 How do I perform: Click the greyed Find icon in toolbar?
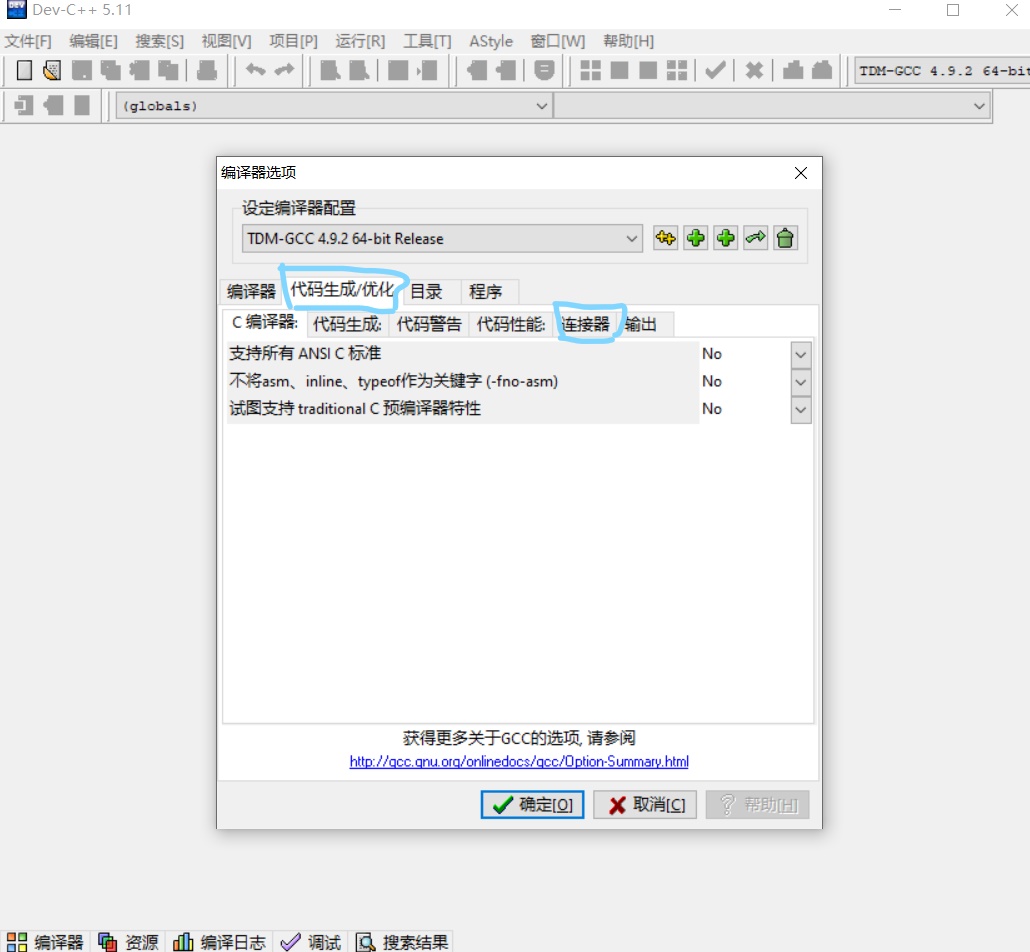pyautogui.click(x=330, y=70)
